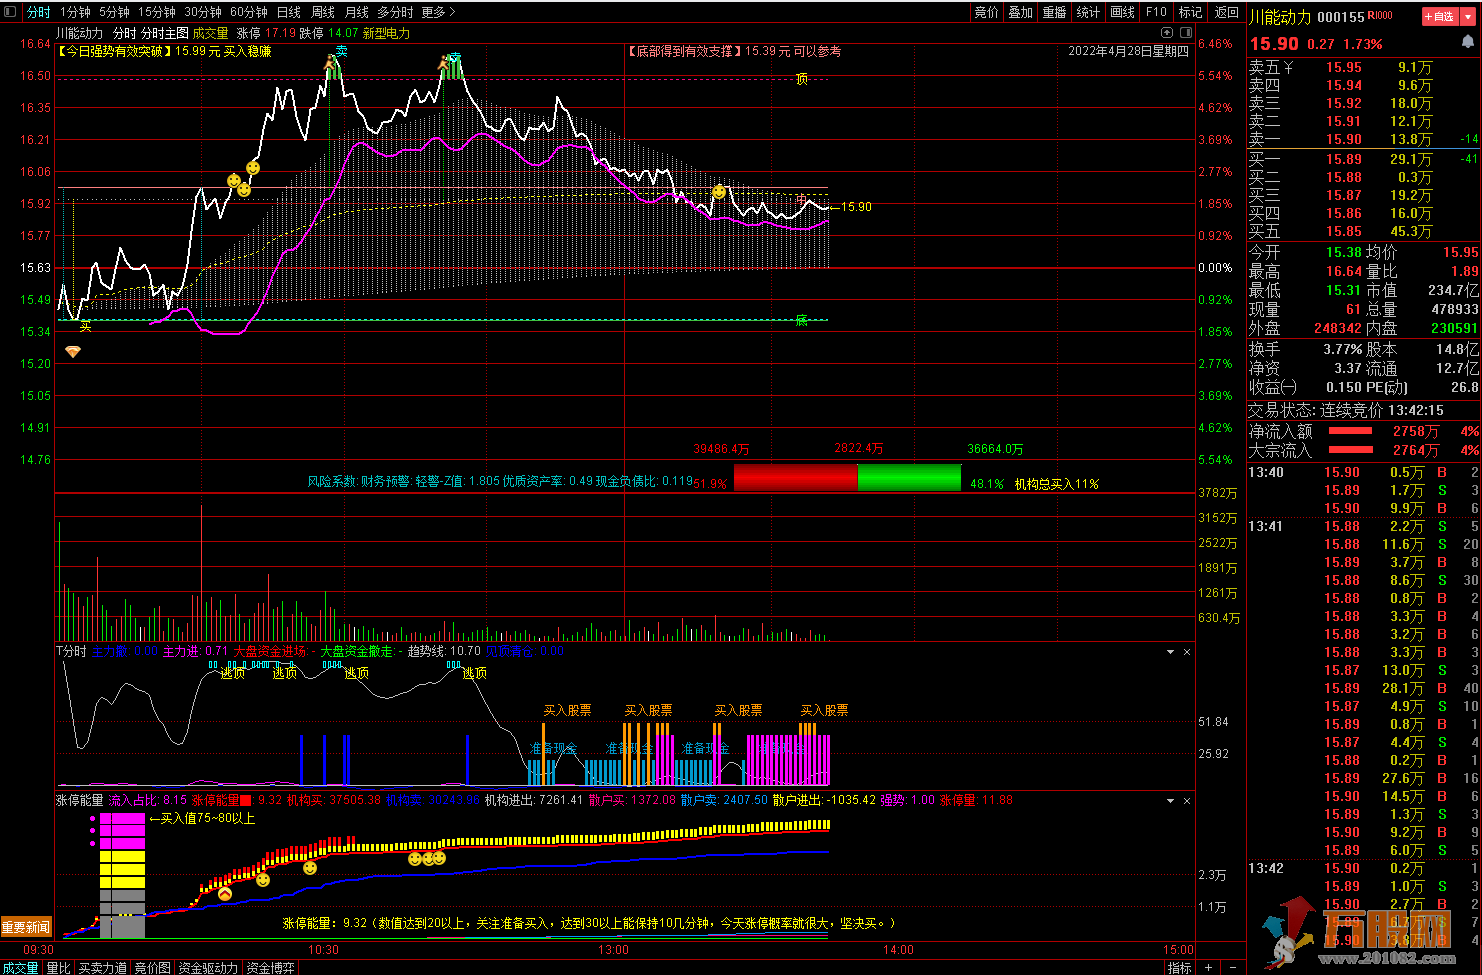Click the smiley signal near 15.92 at mid-session
The width and height of the screenshot is (1482, 975).
click(719, 192)
